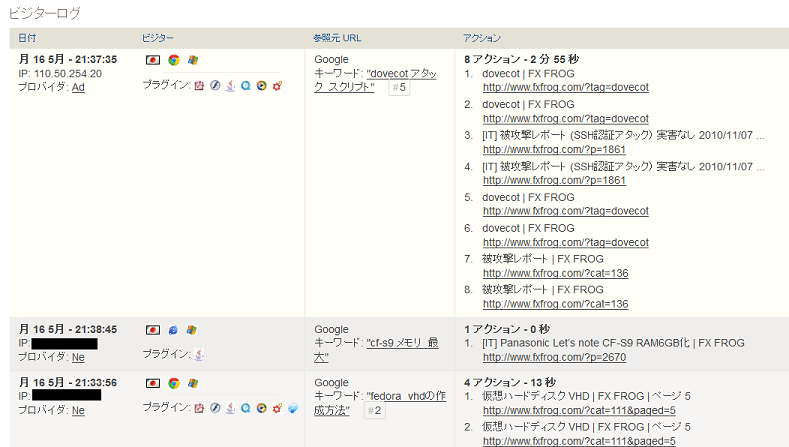
Task: Click the QuickTime plugin icon in the 21:33:56 visit
Action: 245,408
